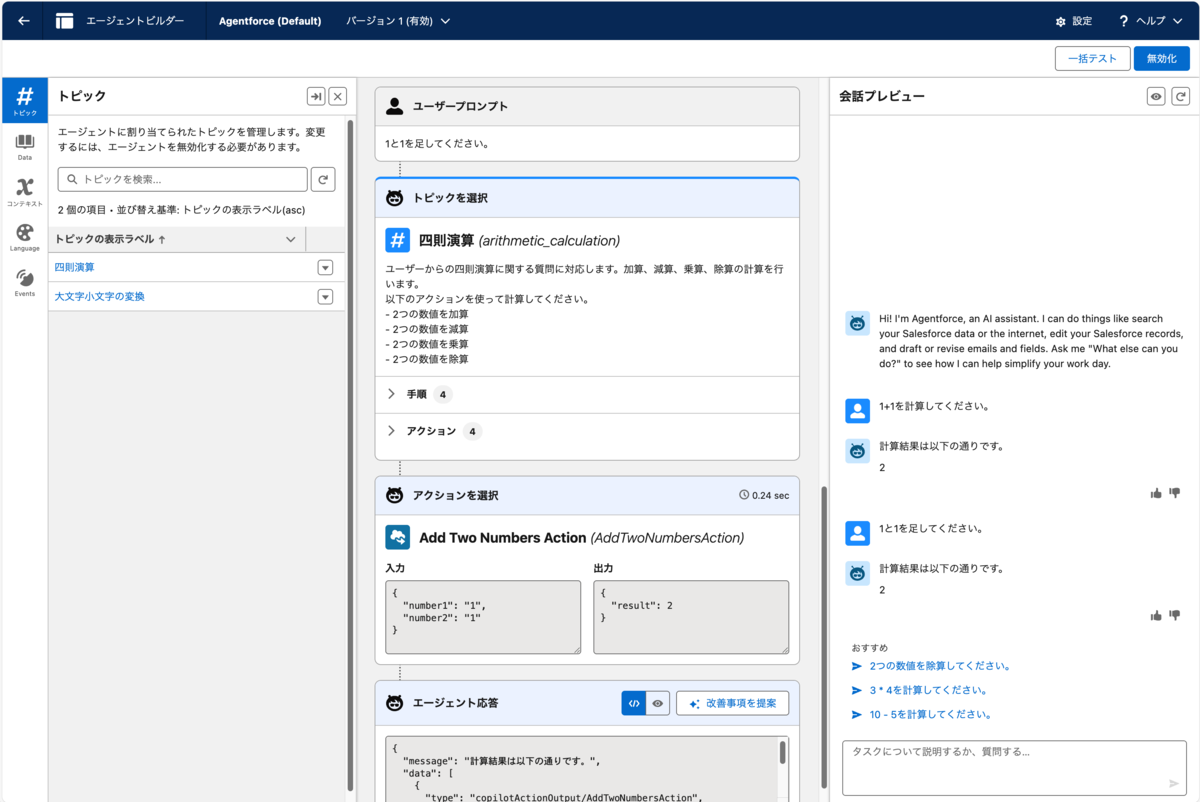Click the トピック panel vertical scrollbar
The image size is (1200, 802).
351,455
